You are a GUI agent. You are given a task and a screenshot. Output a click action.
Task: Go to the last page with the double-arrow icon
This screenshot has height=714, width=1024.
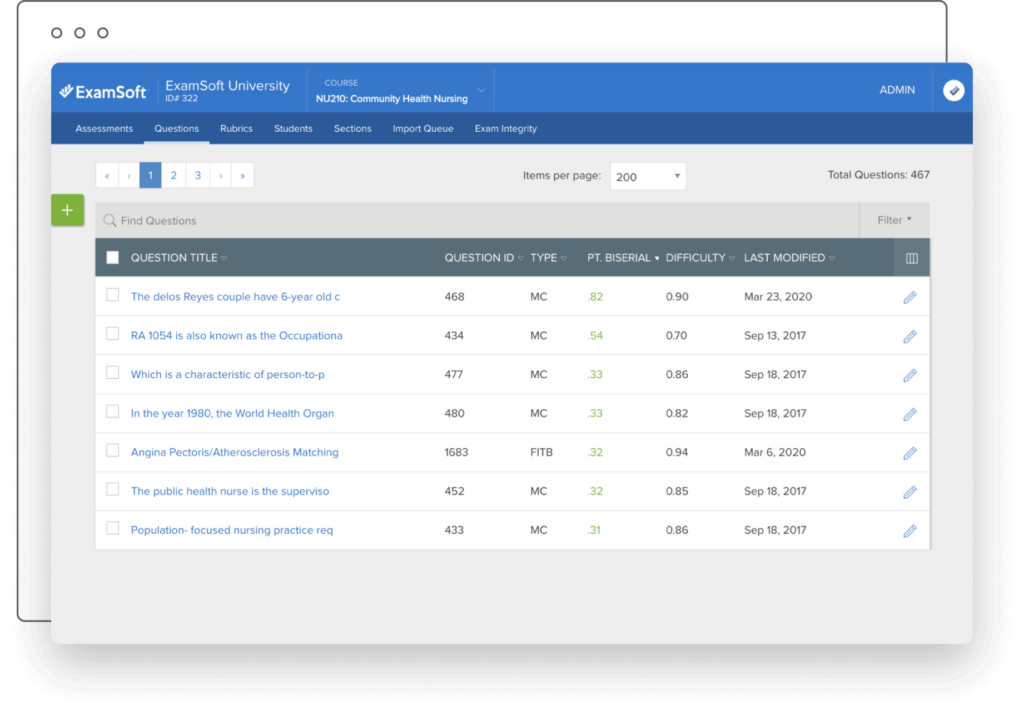[x=242, y=174]
